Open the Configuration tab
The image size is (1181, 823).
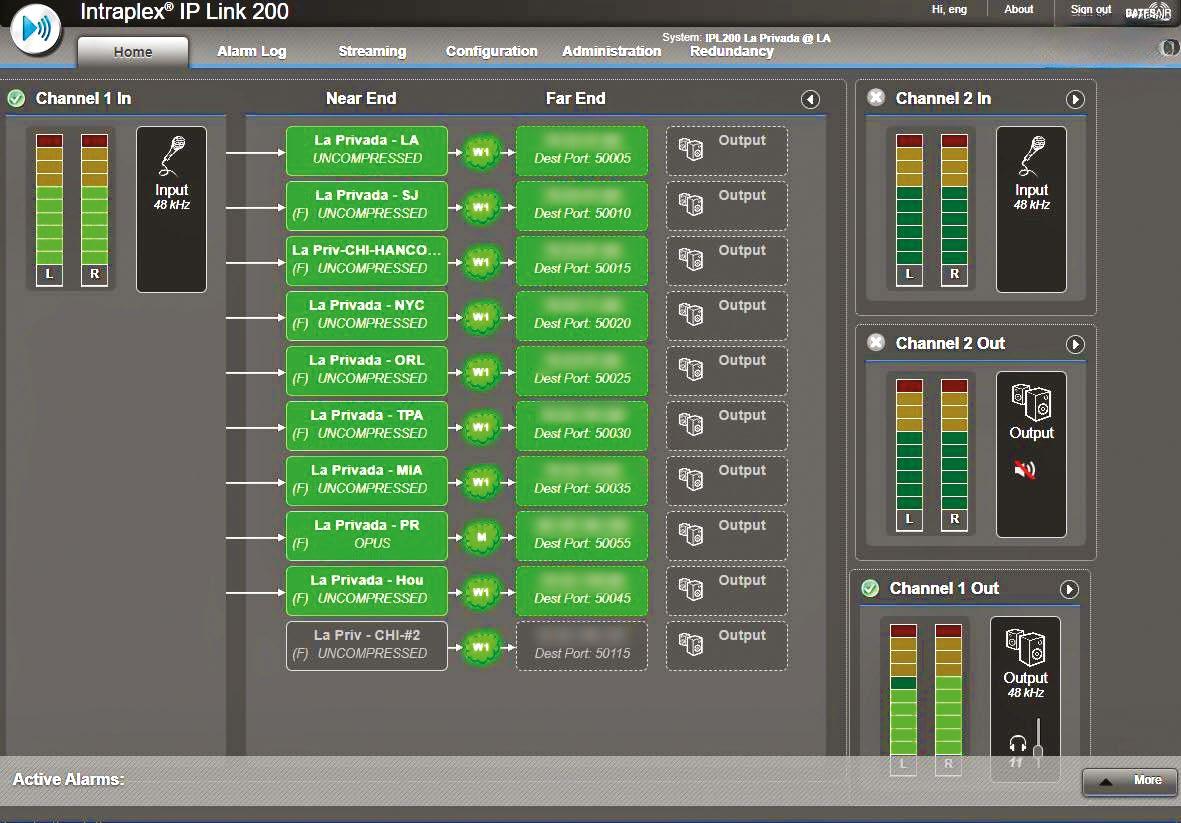491,51
